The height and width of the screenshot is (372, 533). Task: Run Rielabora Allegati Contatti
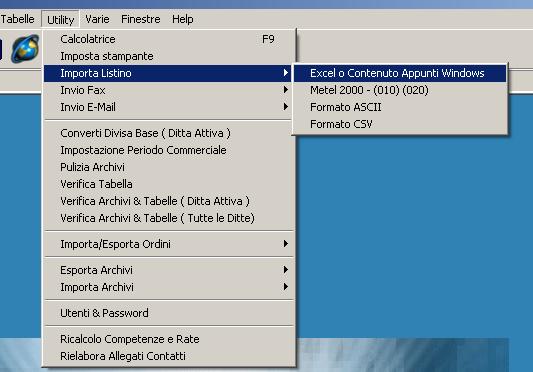tap(168, 356)
